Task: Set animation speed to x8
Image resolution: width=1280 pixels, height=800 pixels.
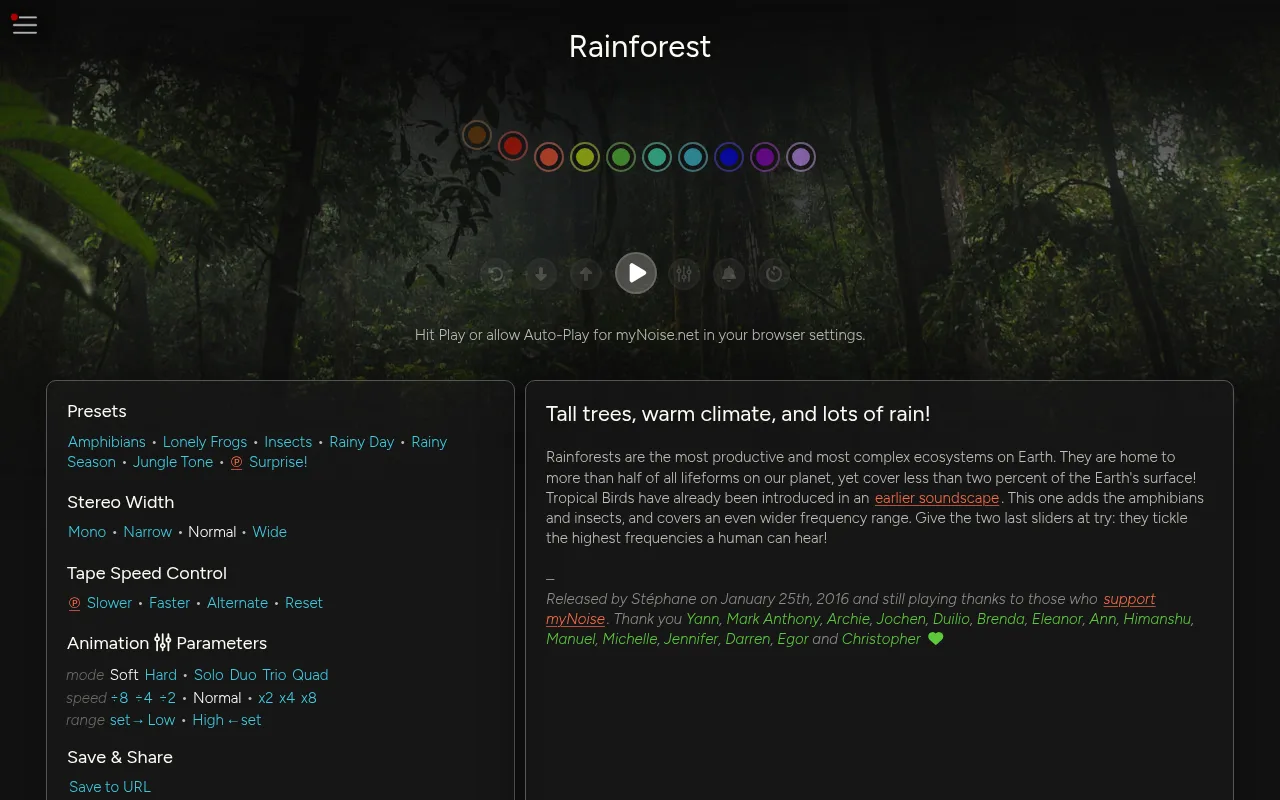Action: [x=309, y=698]
